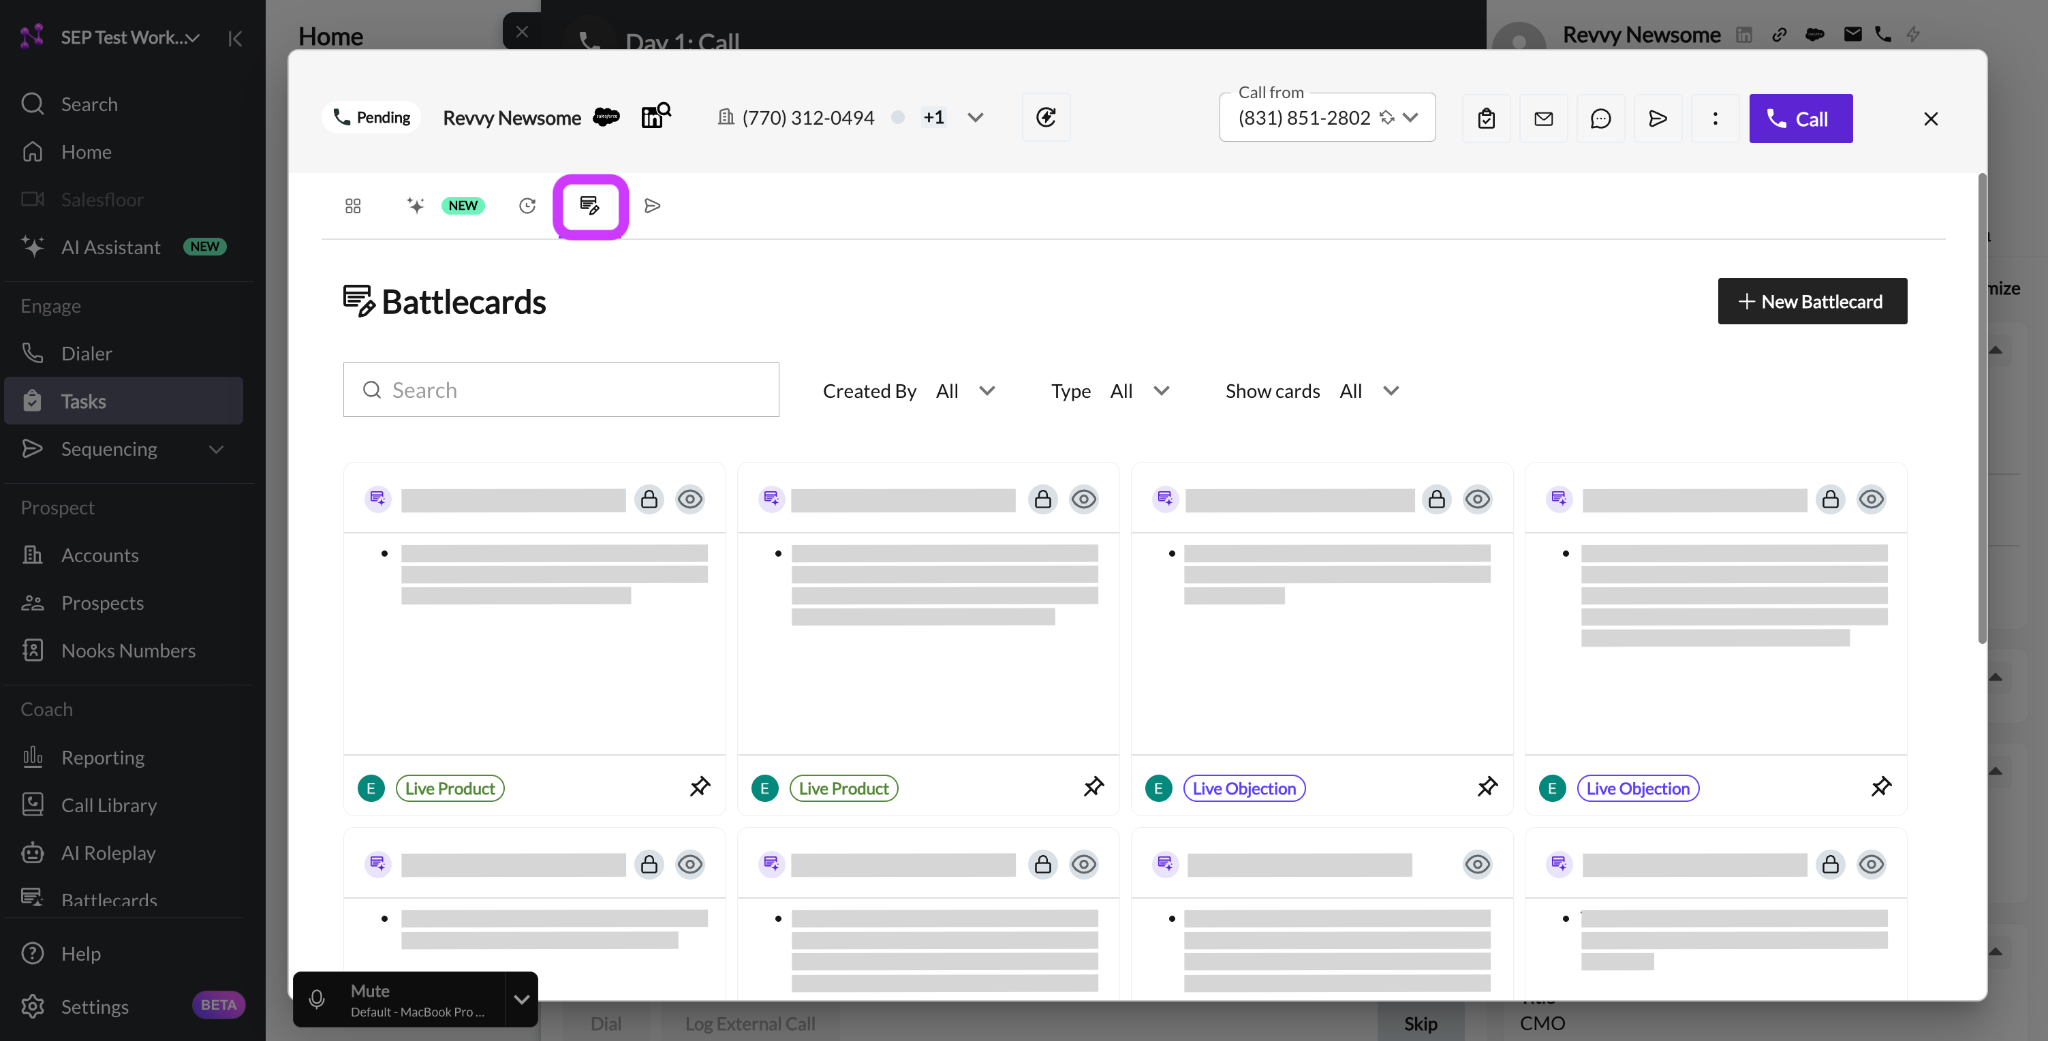2048x1041 pixels.
Task: Click the Salesforce cloud icon beside prospect name
Action: (x=606, y=117)
